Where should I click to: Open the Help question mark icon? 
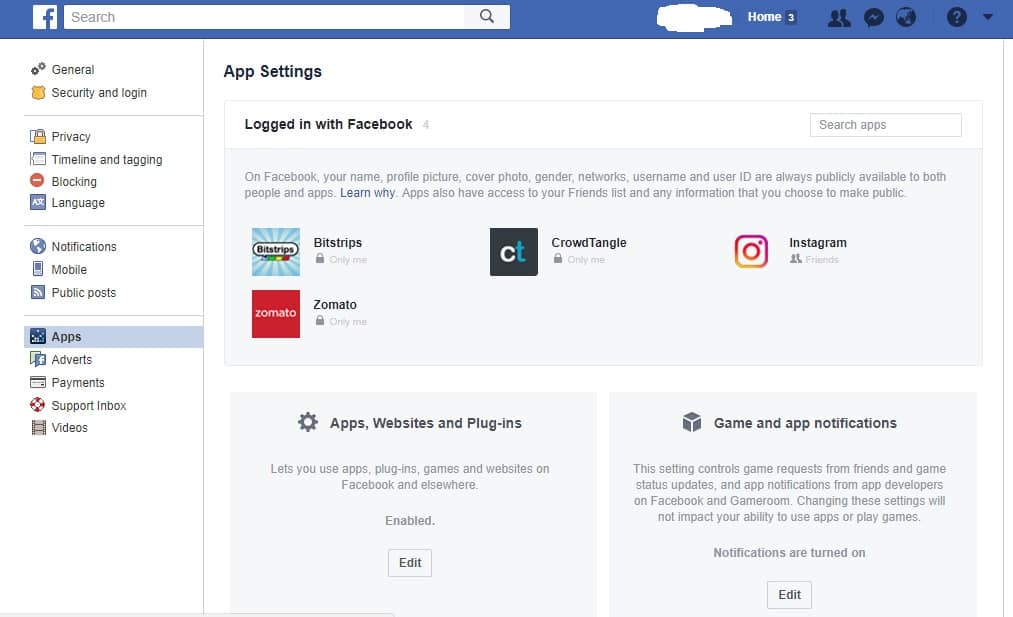955,17
